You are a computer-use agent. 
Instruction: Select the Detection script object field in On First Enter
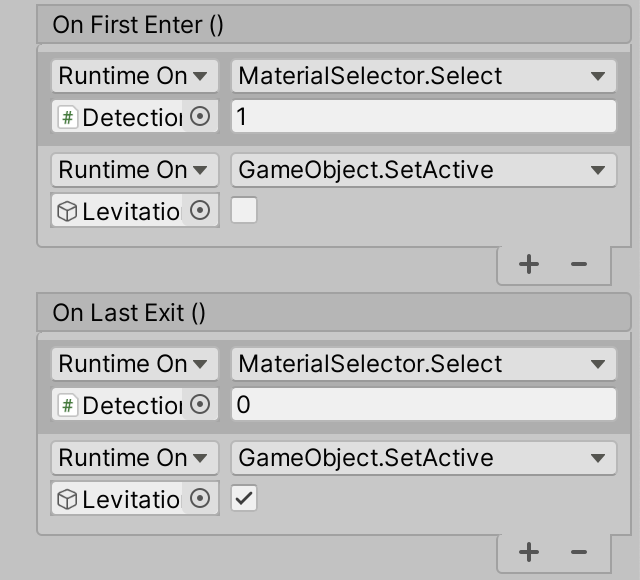point(120,117)
